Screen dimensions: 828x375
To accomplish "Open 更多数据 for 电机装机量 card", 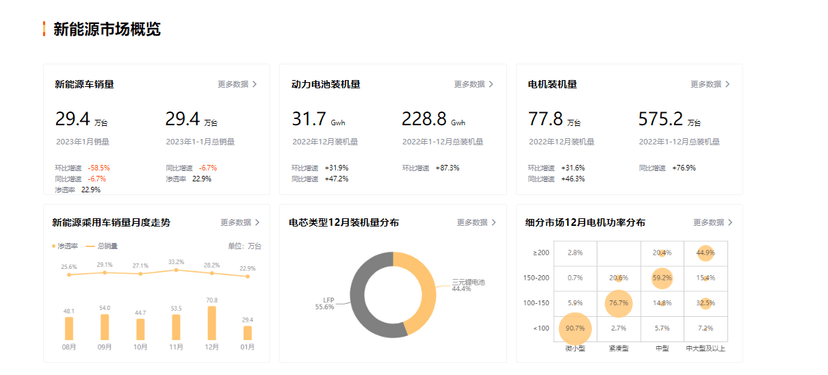I will pyautogui.click(x=710, y=84).
